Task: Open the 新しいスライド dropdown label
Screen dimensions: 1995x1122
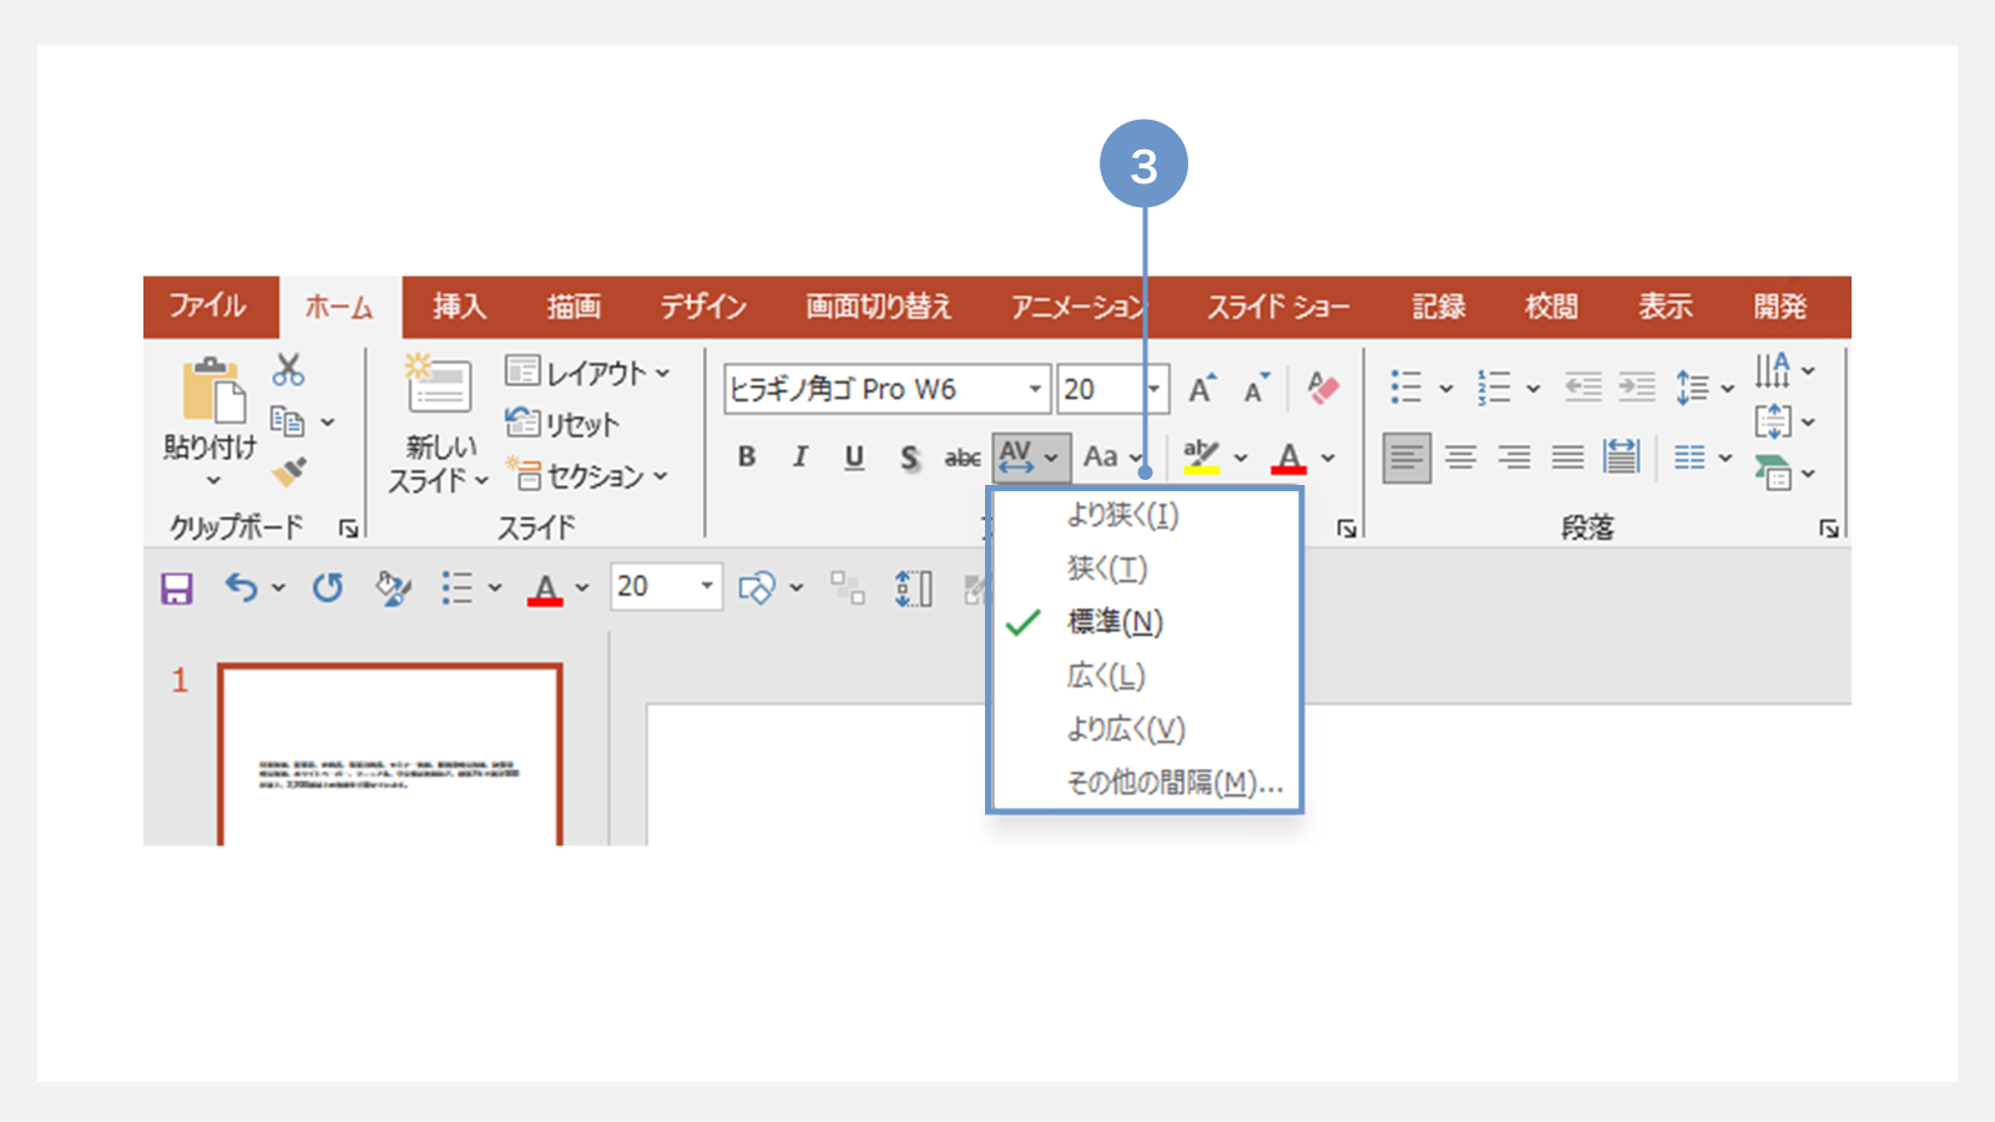Action: pyautogui.click(x=438, y=464)
